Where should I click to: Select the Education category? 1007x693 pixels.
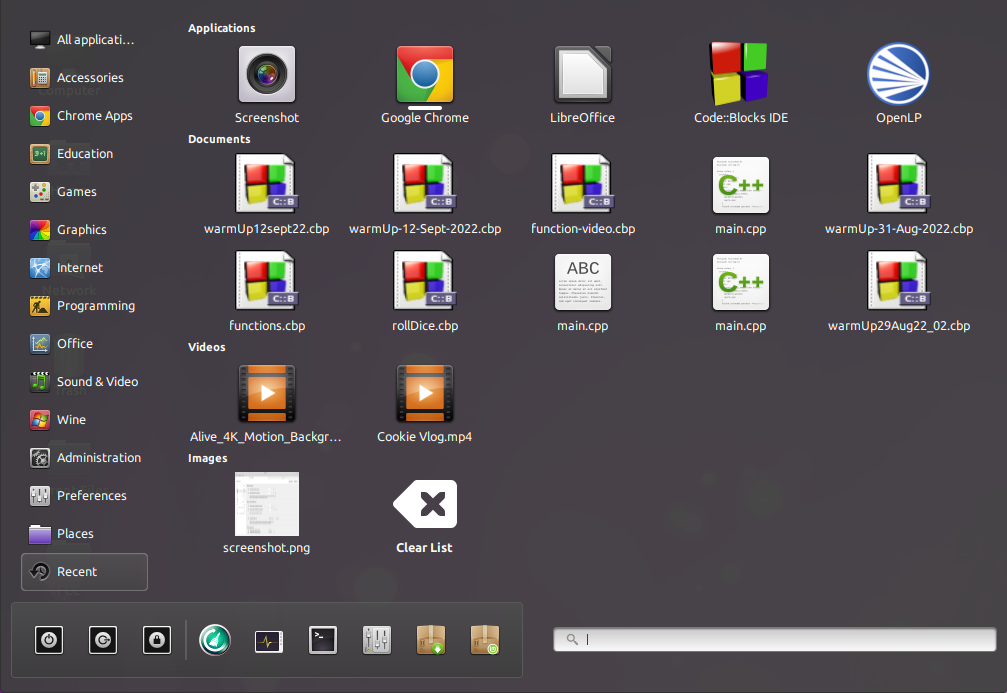click(x=84, y=154)
